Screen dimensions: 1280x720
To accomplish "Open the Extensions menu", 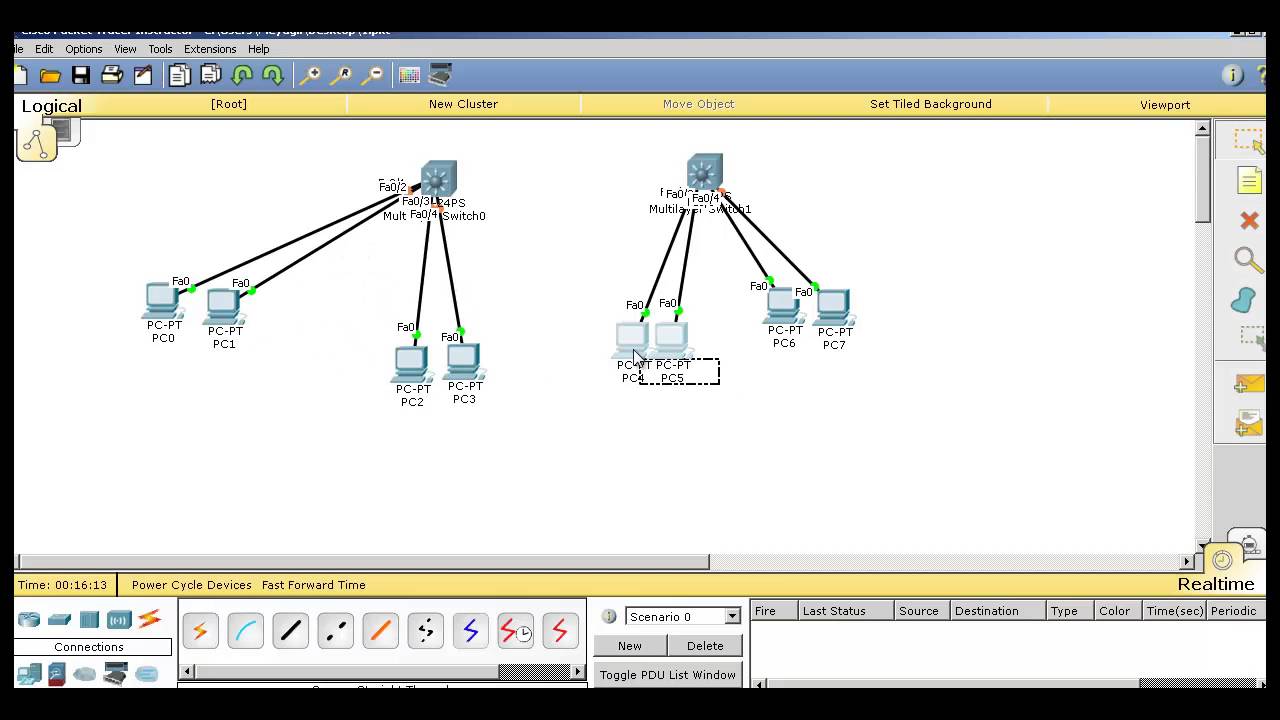I will [x=210, y=49].
